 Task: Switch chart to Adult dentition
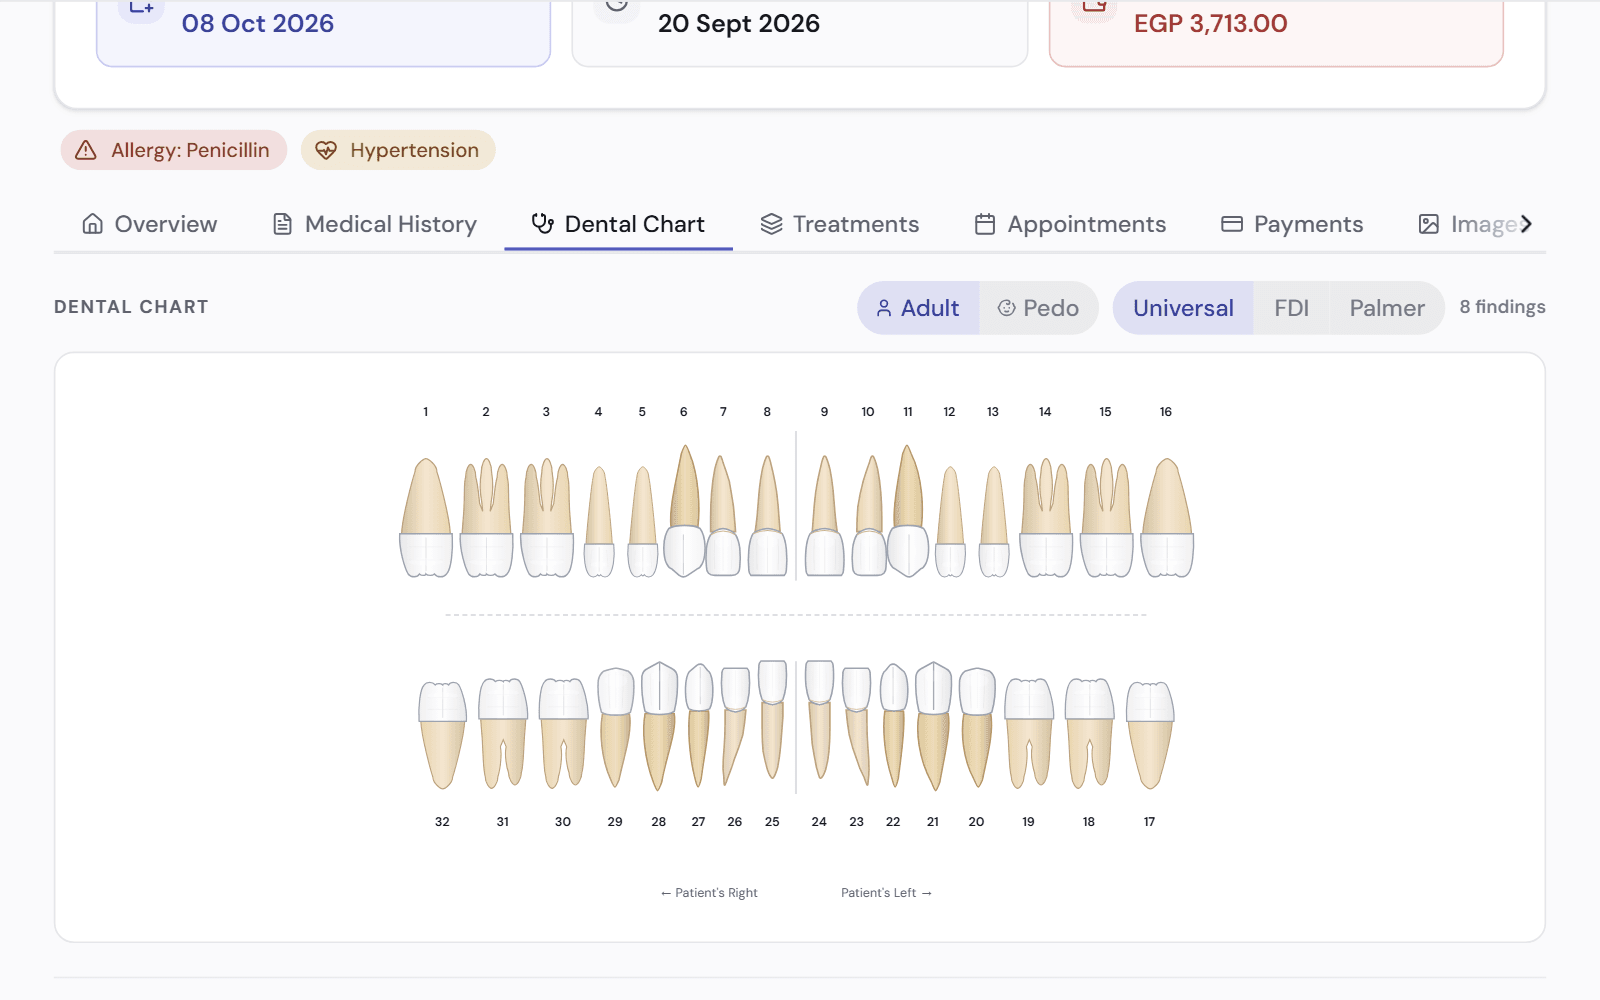pyautogui.click(x=918, y=308)
